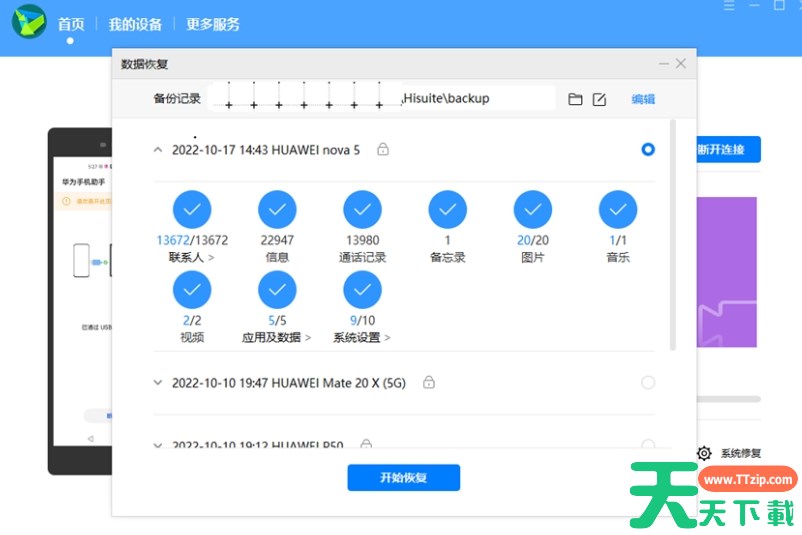Uncheck the Call Log item (13980)
Viewport: 802px width, 535px height.
[362, 210]
